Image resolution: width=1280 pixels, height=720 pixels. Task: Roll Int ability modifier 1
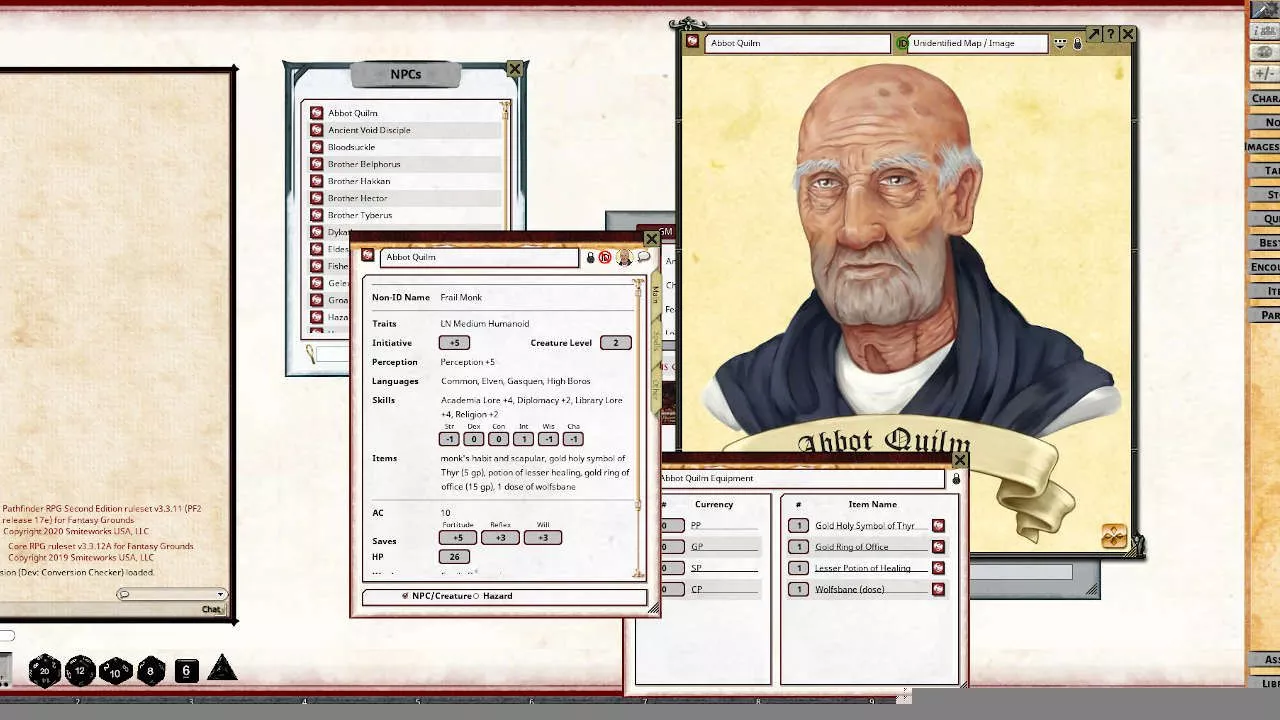click(x=523, y=439)
